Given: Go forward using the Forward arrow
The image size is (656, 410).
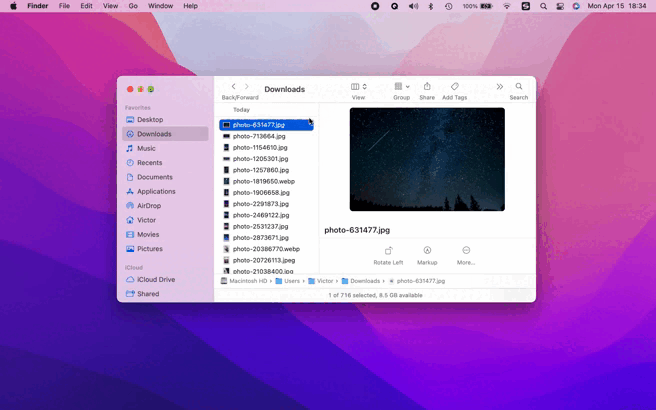Looking at the screenshot, I should (x=246, y=87).
